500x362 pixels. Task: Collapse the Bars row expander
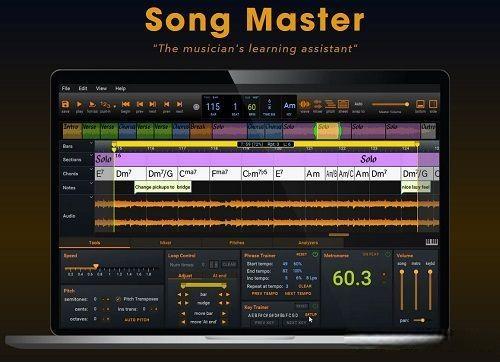tap(91, 143)
